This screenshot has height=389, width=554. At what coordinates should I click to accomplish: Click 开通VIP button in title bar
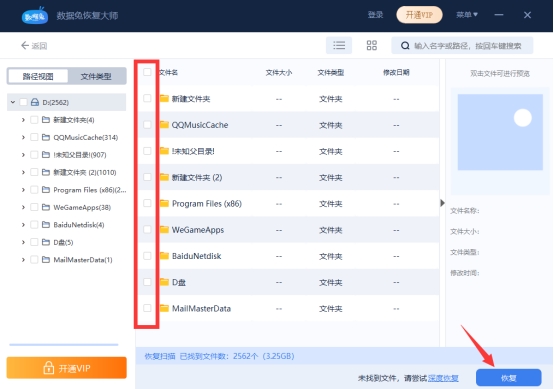(419, 15)
